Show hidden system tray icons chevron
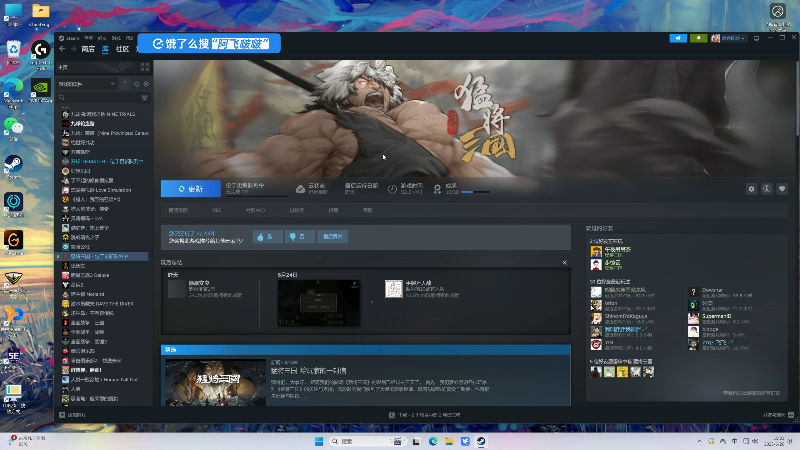The width and height of the screenshot is (800, 450). tap(699, 441)
